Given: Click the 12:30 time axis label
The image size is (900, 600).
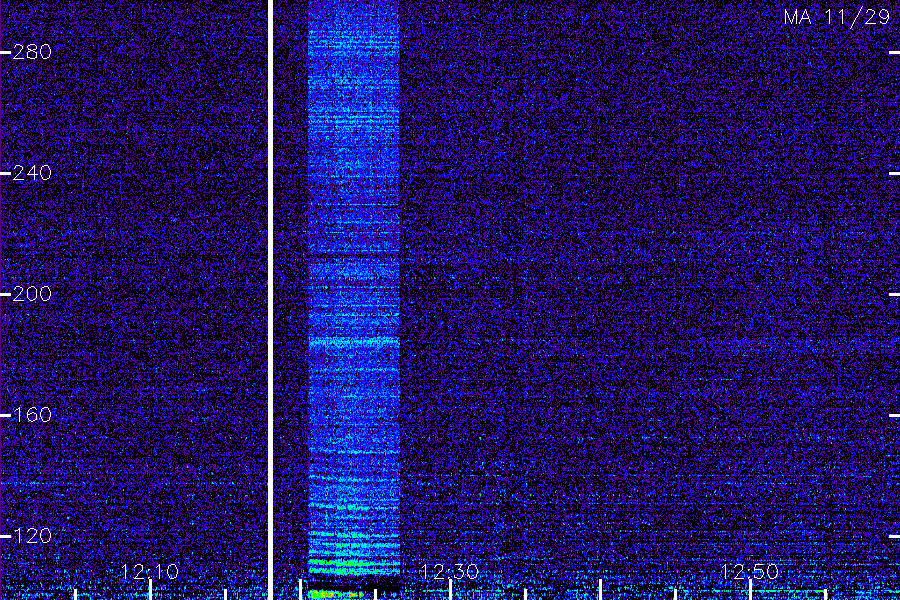Looking at the screenshot, I should [449, 571].
